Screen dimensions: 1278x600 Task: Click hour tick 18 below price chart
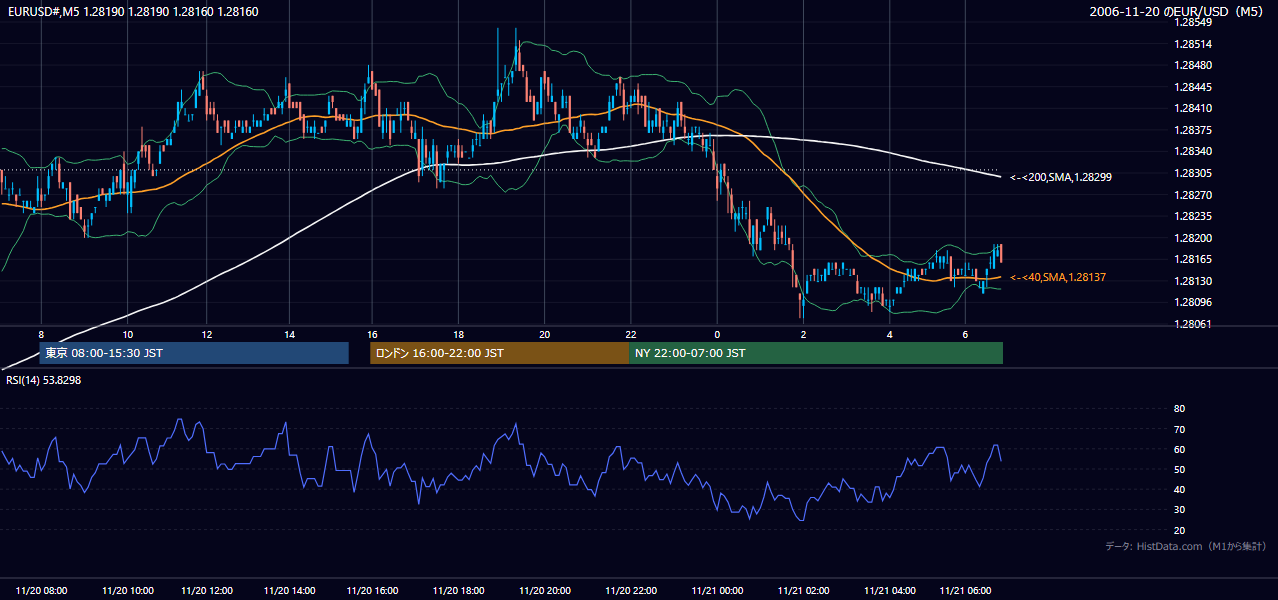(458, 334)
